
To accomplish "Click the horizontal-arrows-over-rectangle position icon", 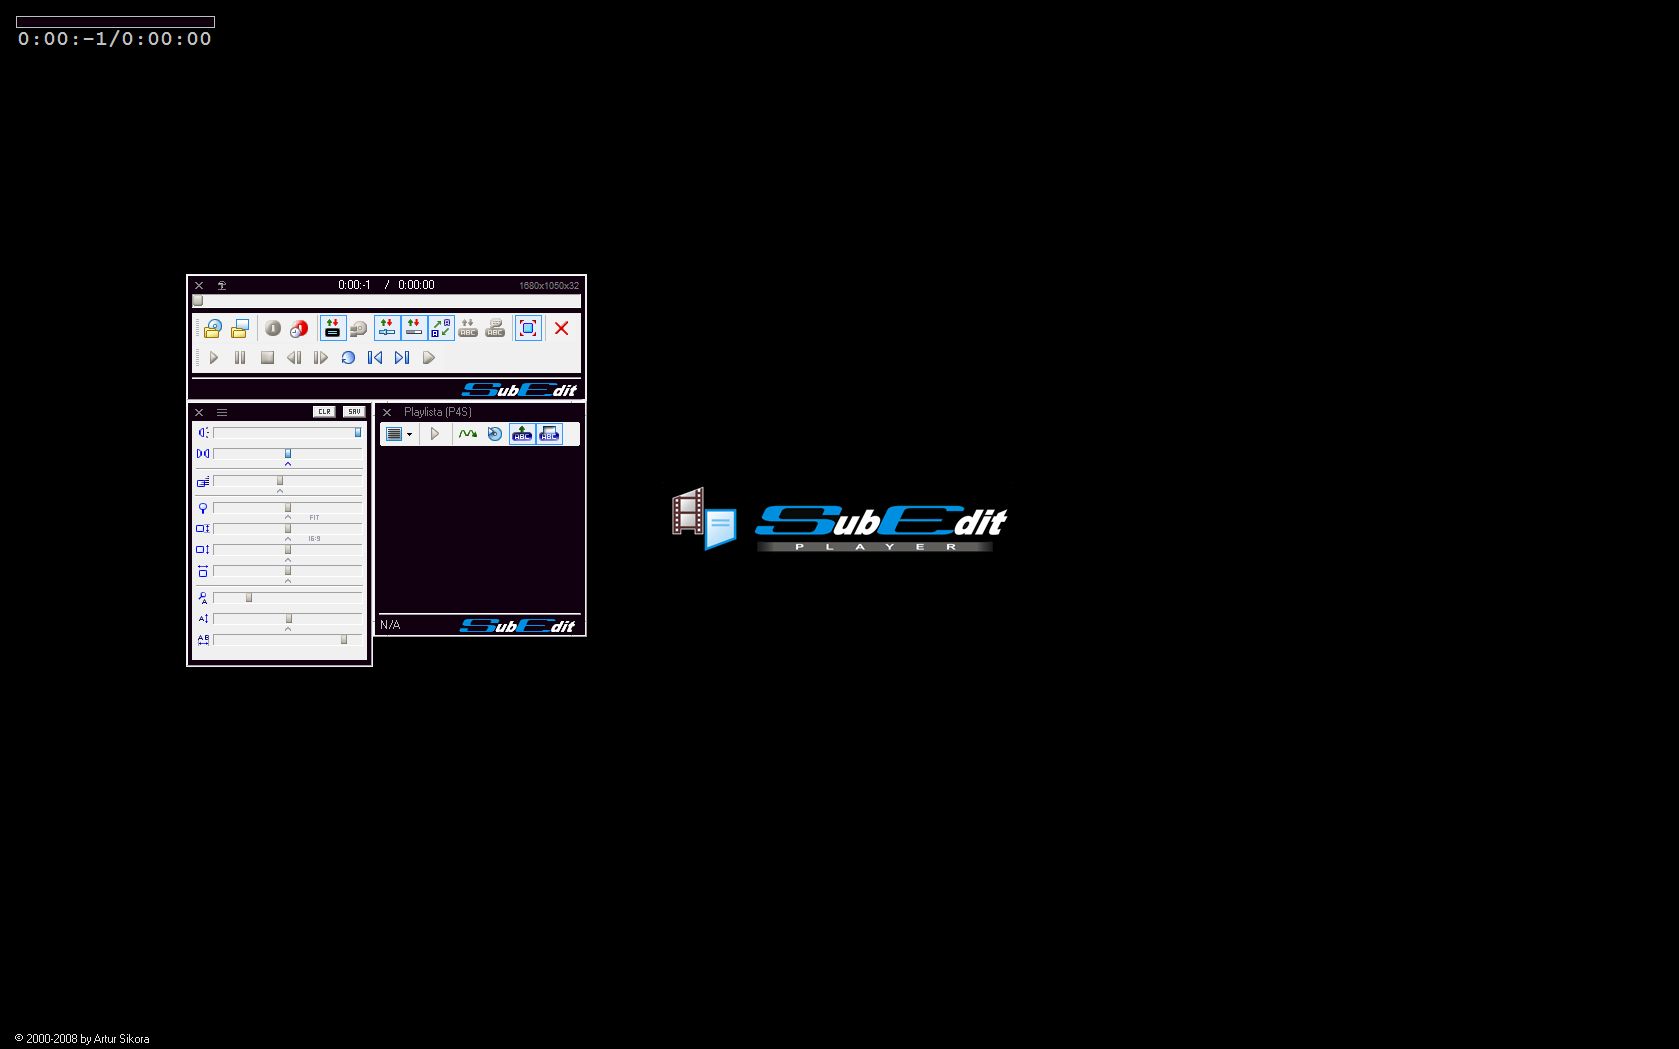I will [203, 571].
